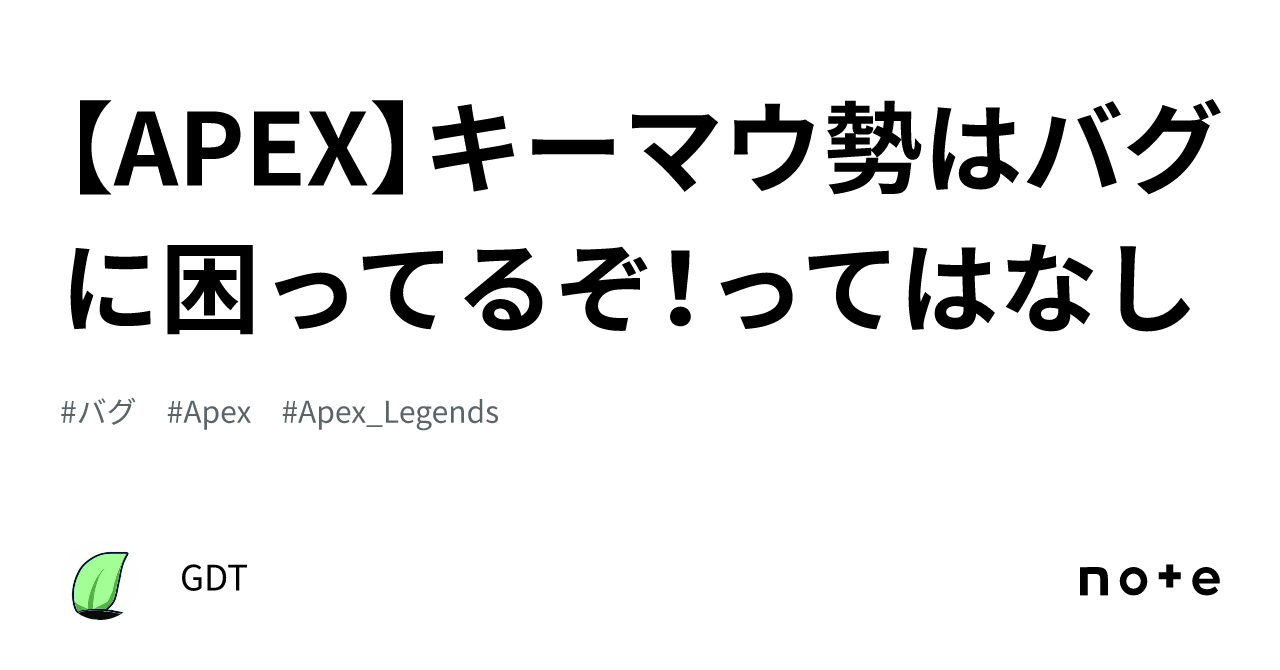This screenshot has width=1280, height=670.
Task: Click the green leaf avatar icon
Action: point(100,584)
